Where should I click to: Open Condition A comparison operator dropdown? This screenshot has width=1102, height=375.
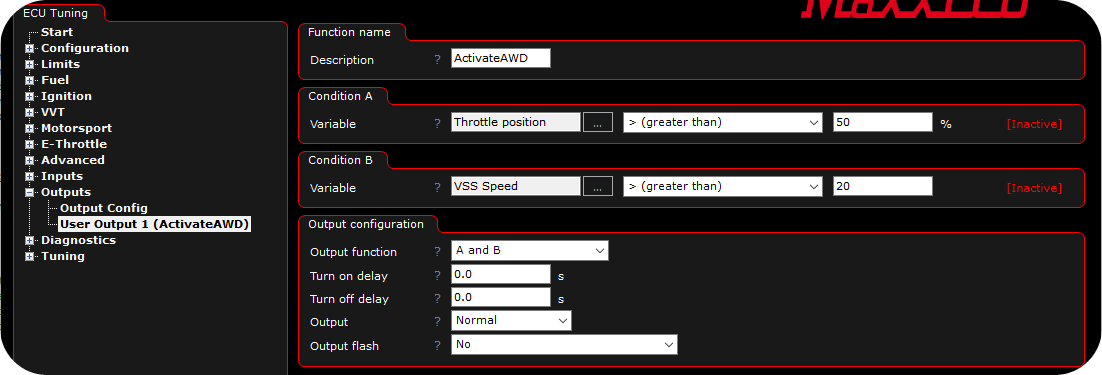pyautogui.click(x=722, y=122)
